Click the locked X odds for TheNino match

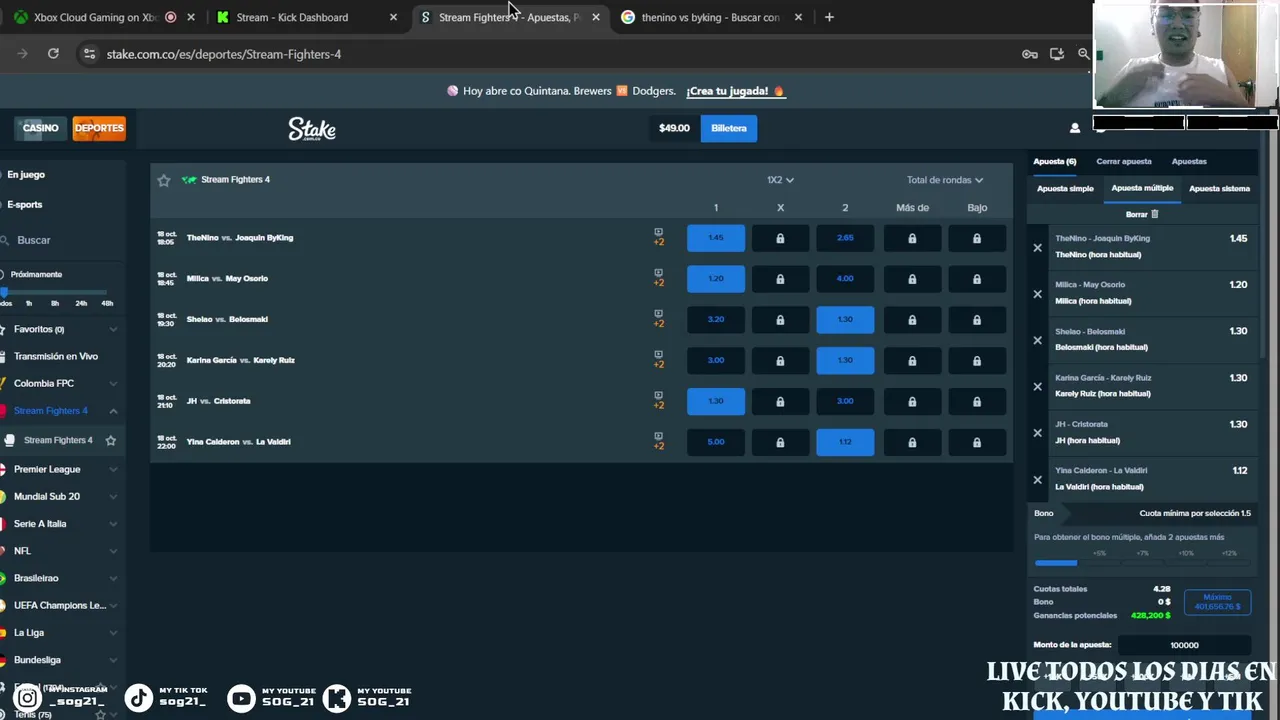pyautogui.click(x=780, y=238)
